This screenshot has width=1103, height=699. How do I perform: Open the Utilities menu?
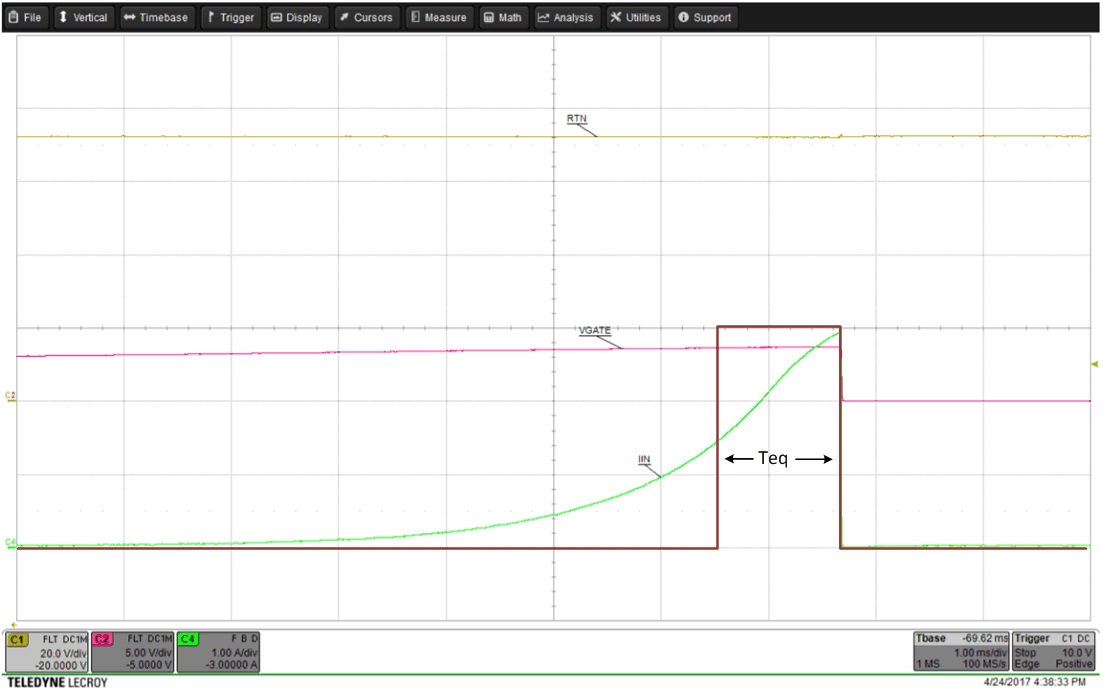637,17
